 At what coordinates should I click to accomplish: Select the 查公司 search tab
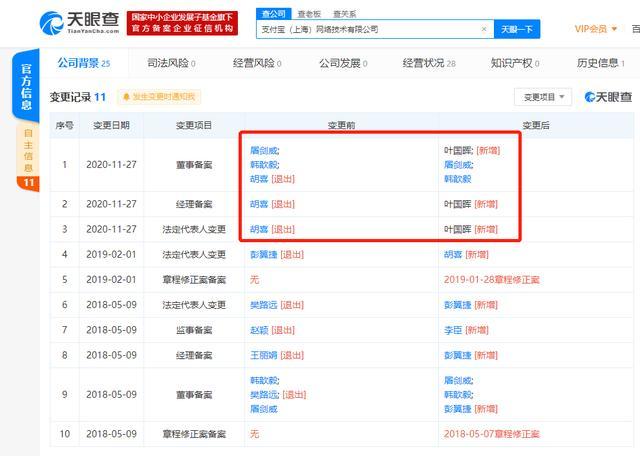[272, 14]
